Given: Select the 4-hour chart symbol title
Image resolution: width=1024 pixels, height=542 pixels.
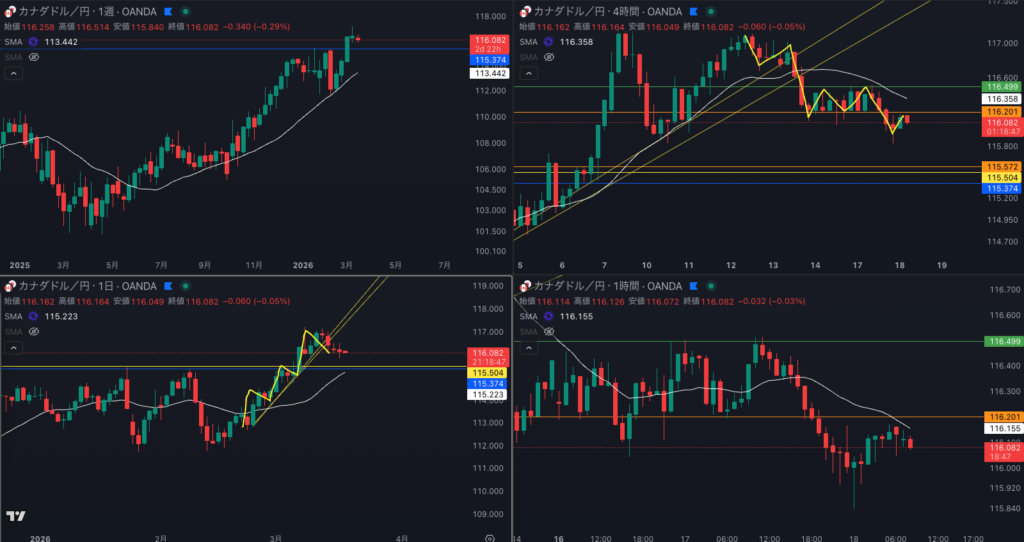Looking at the screenshot, I should coord(600,11).
